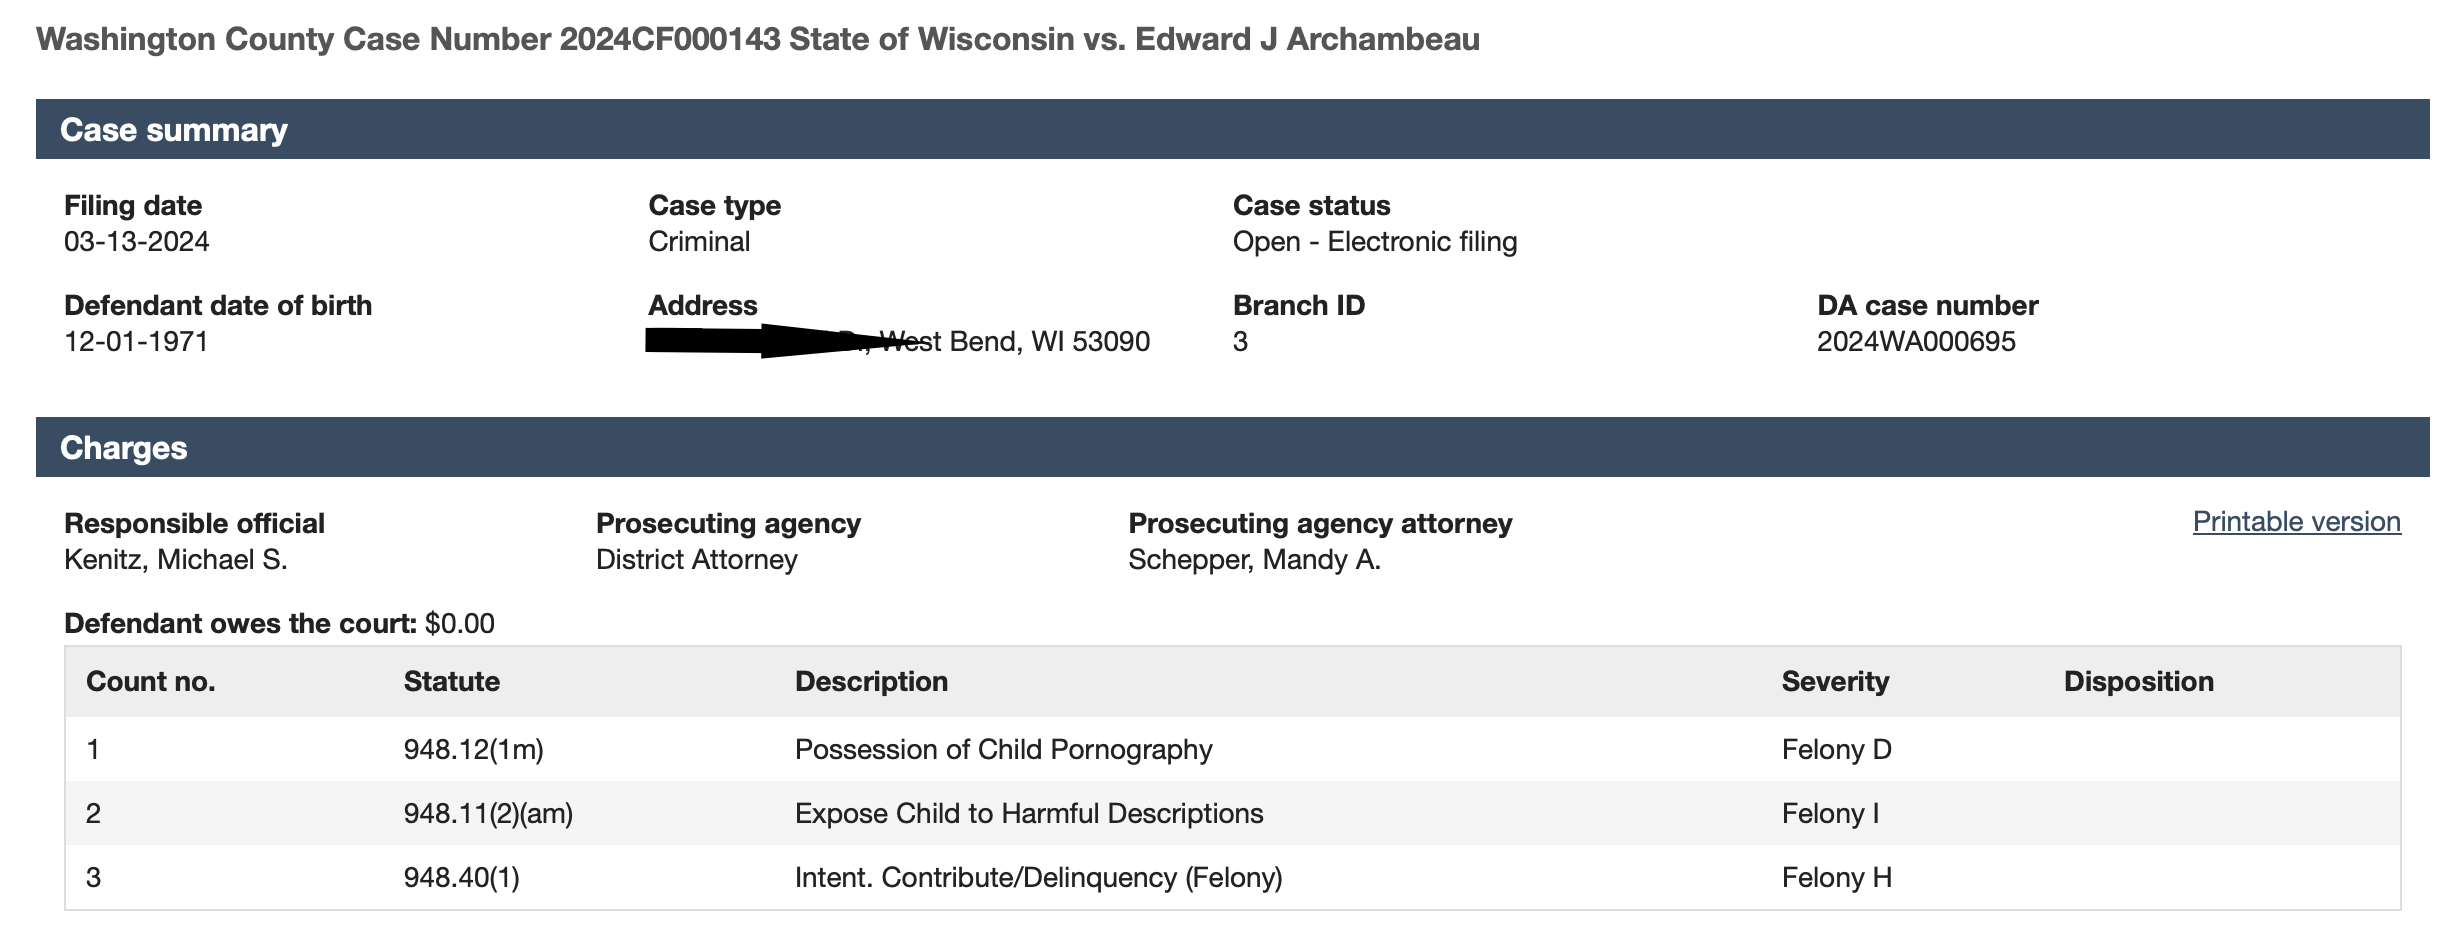This screenshot has height=934, width=2454.
Task: Click the Statute column header
Action: [452, 682]
